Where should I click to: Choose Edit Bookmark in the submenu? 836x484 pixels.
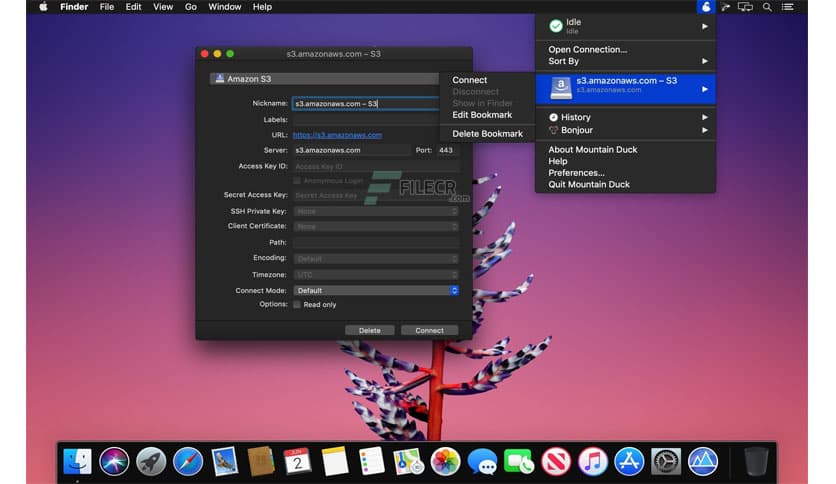click(x=482, y=115)
